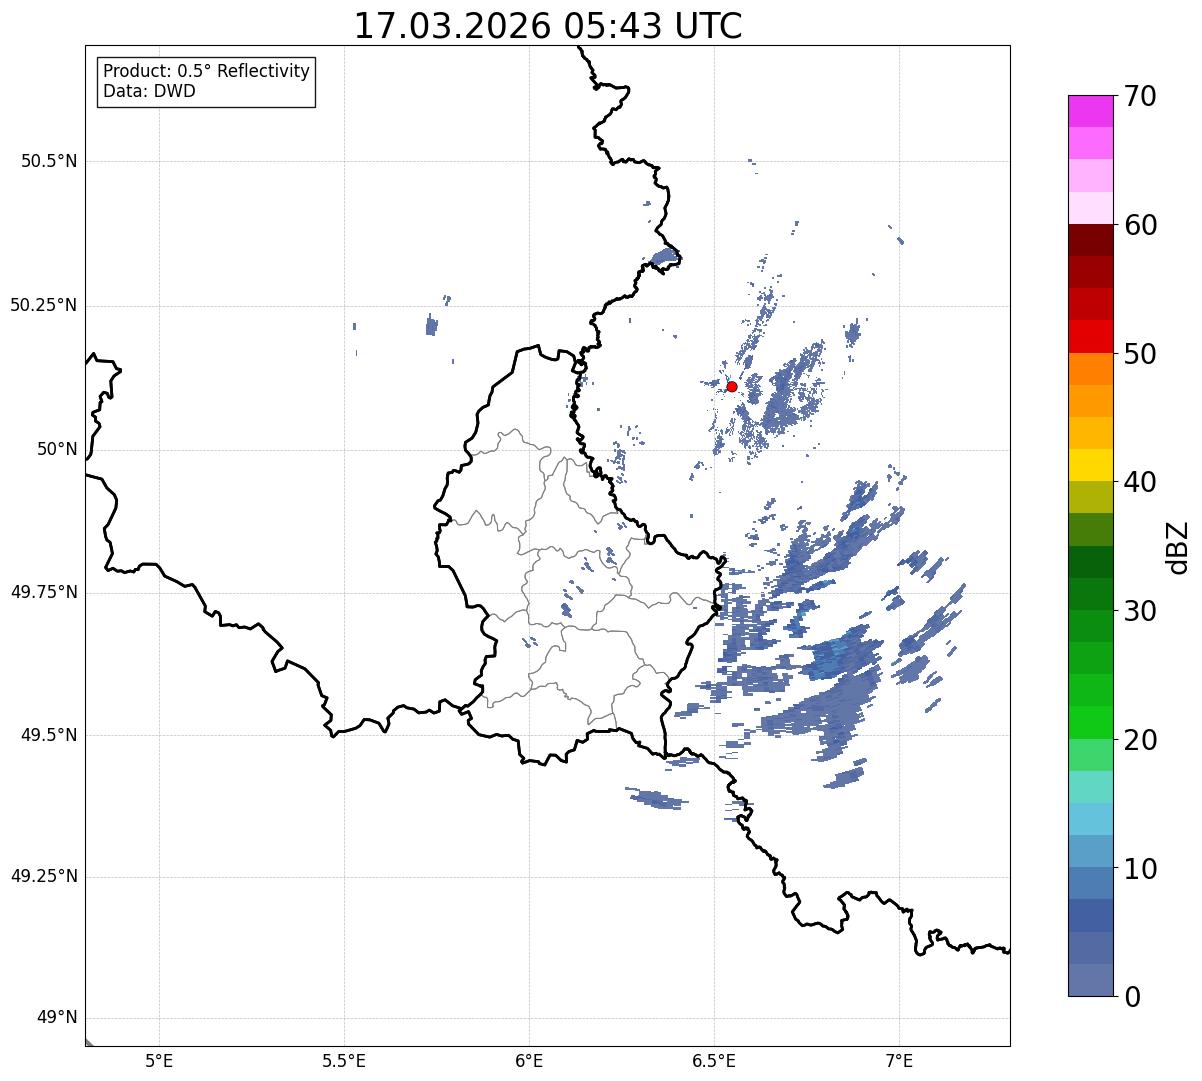Click the bright green 20 dBZ colorbar segment
This screenshot has width=1202, height=1081.
(x=1091, y=723)
